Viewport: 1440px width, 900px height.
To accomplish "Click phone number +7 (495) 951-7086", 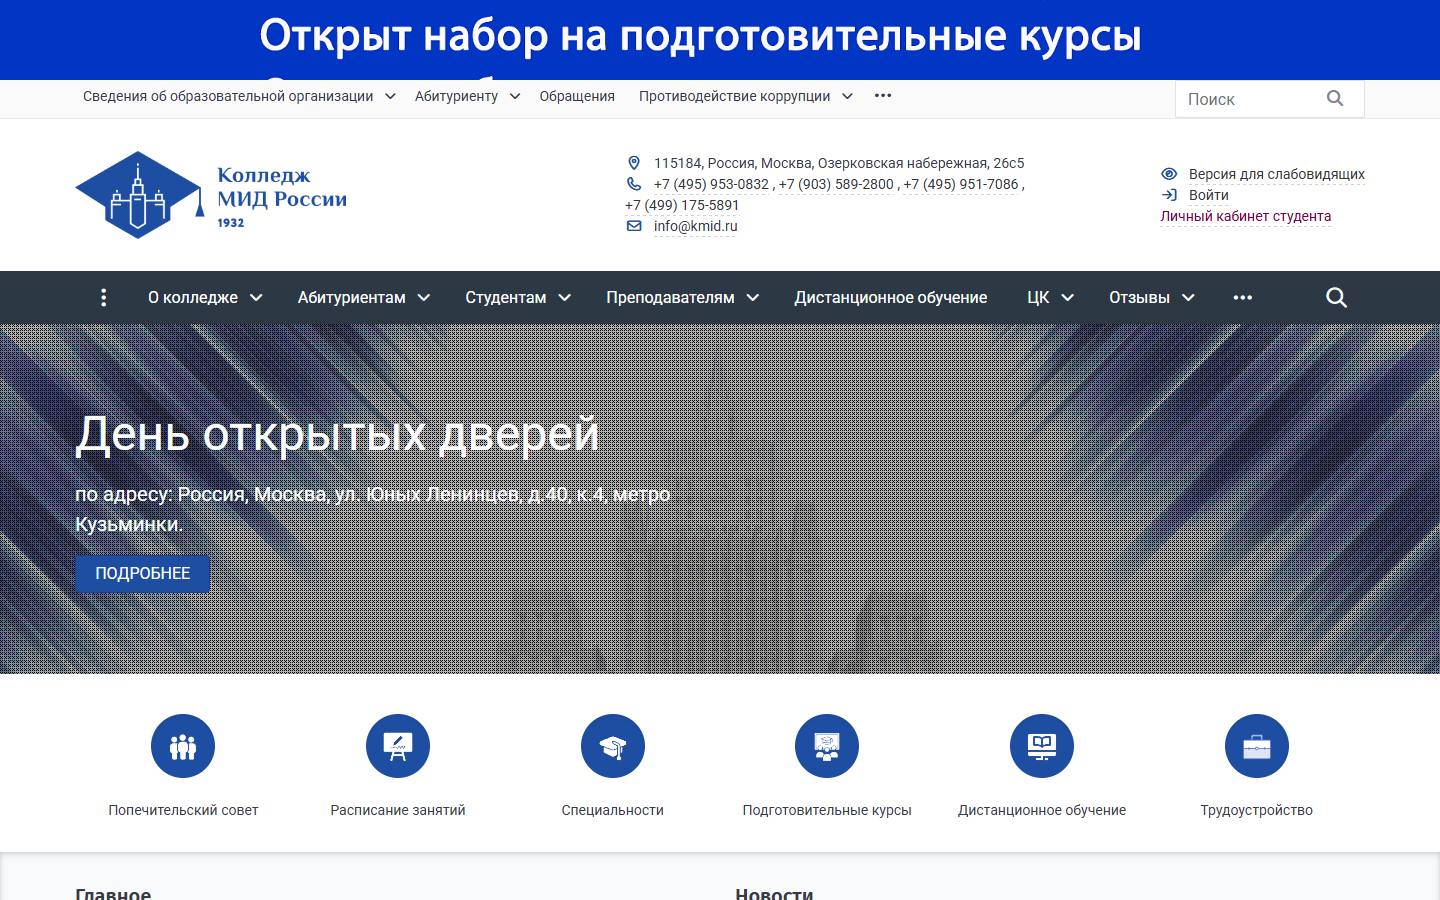I will point(961,184).
